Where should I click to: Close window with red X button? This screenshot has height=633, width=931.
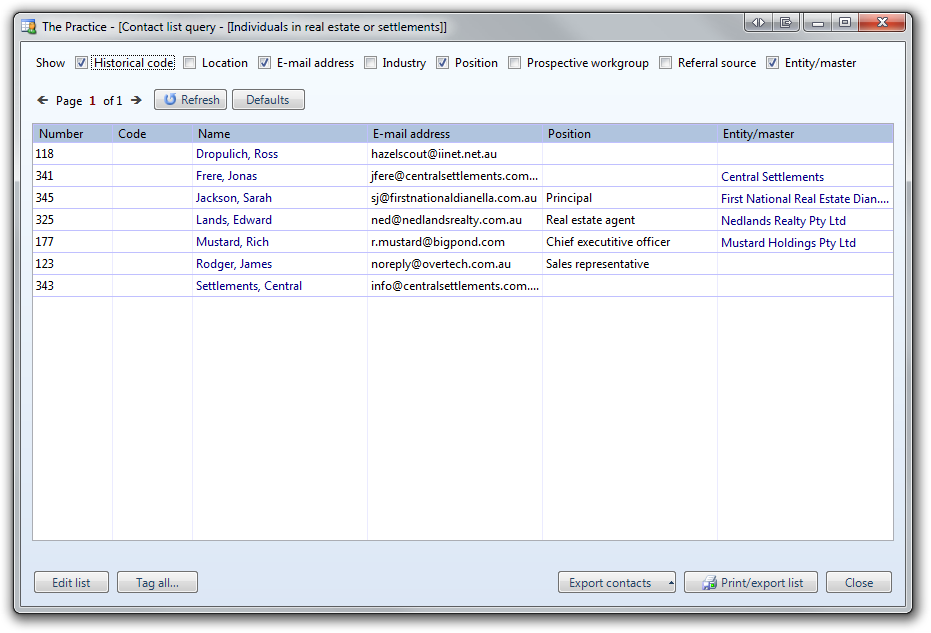[x=882, y=23]
